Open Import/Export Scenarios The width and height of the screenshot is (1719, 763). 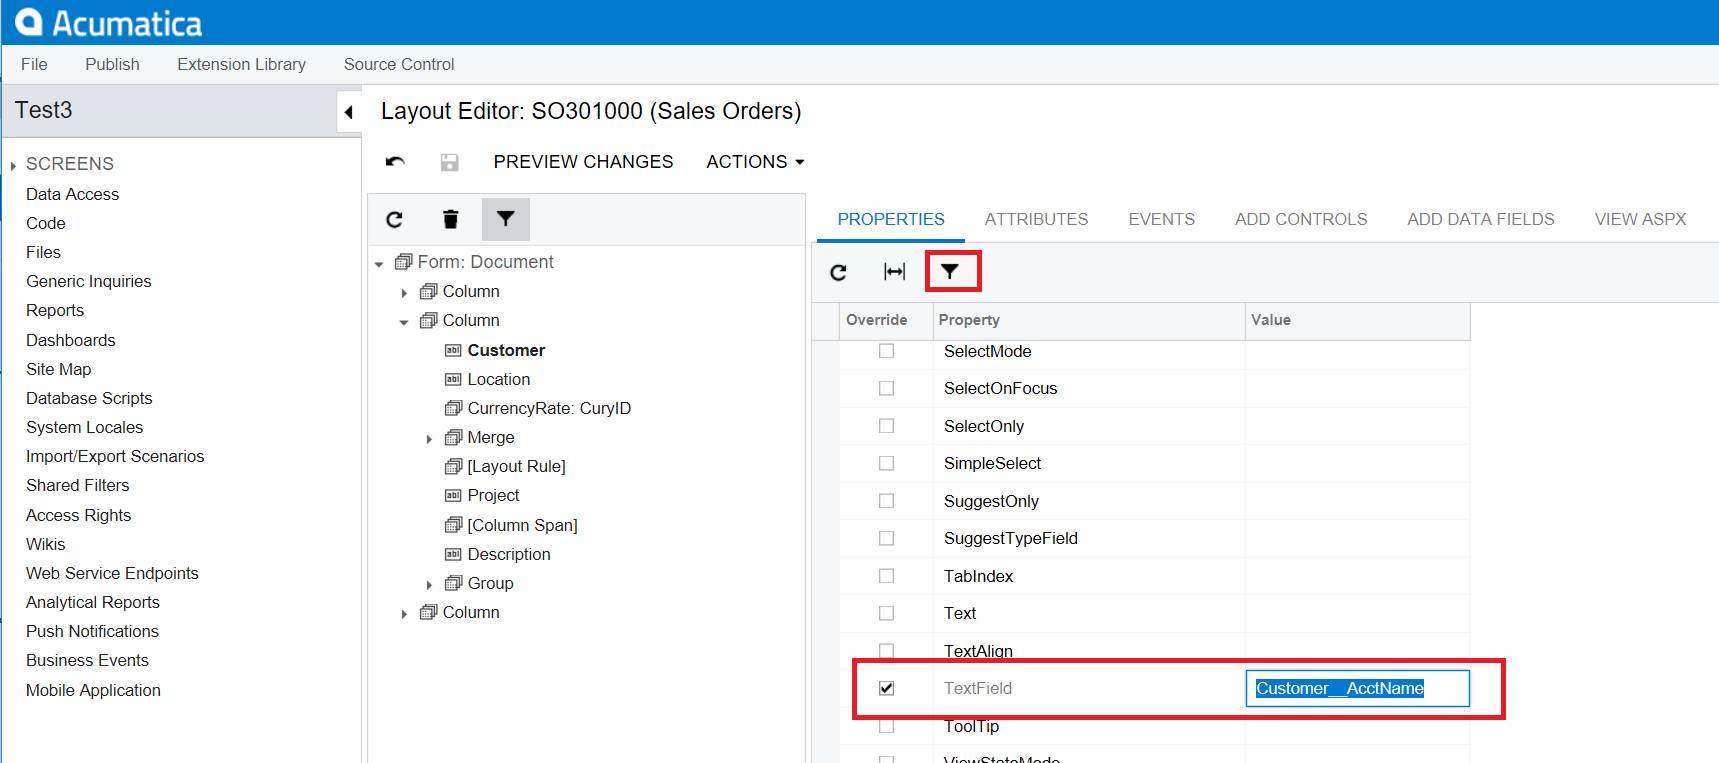115,456
